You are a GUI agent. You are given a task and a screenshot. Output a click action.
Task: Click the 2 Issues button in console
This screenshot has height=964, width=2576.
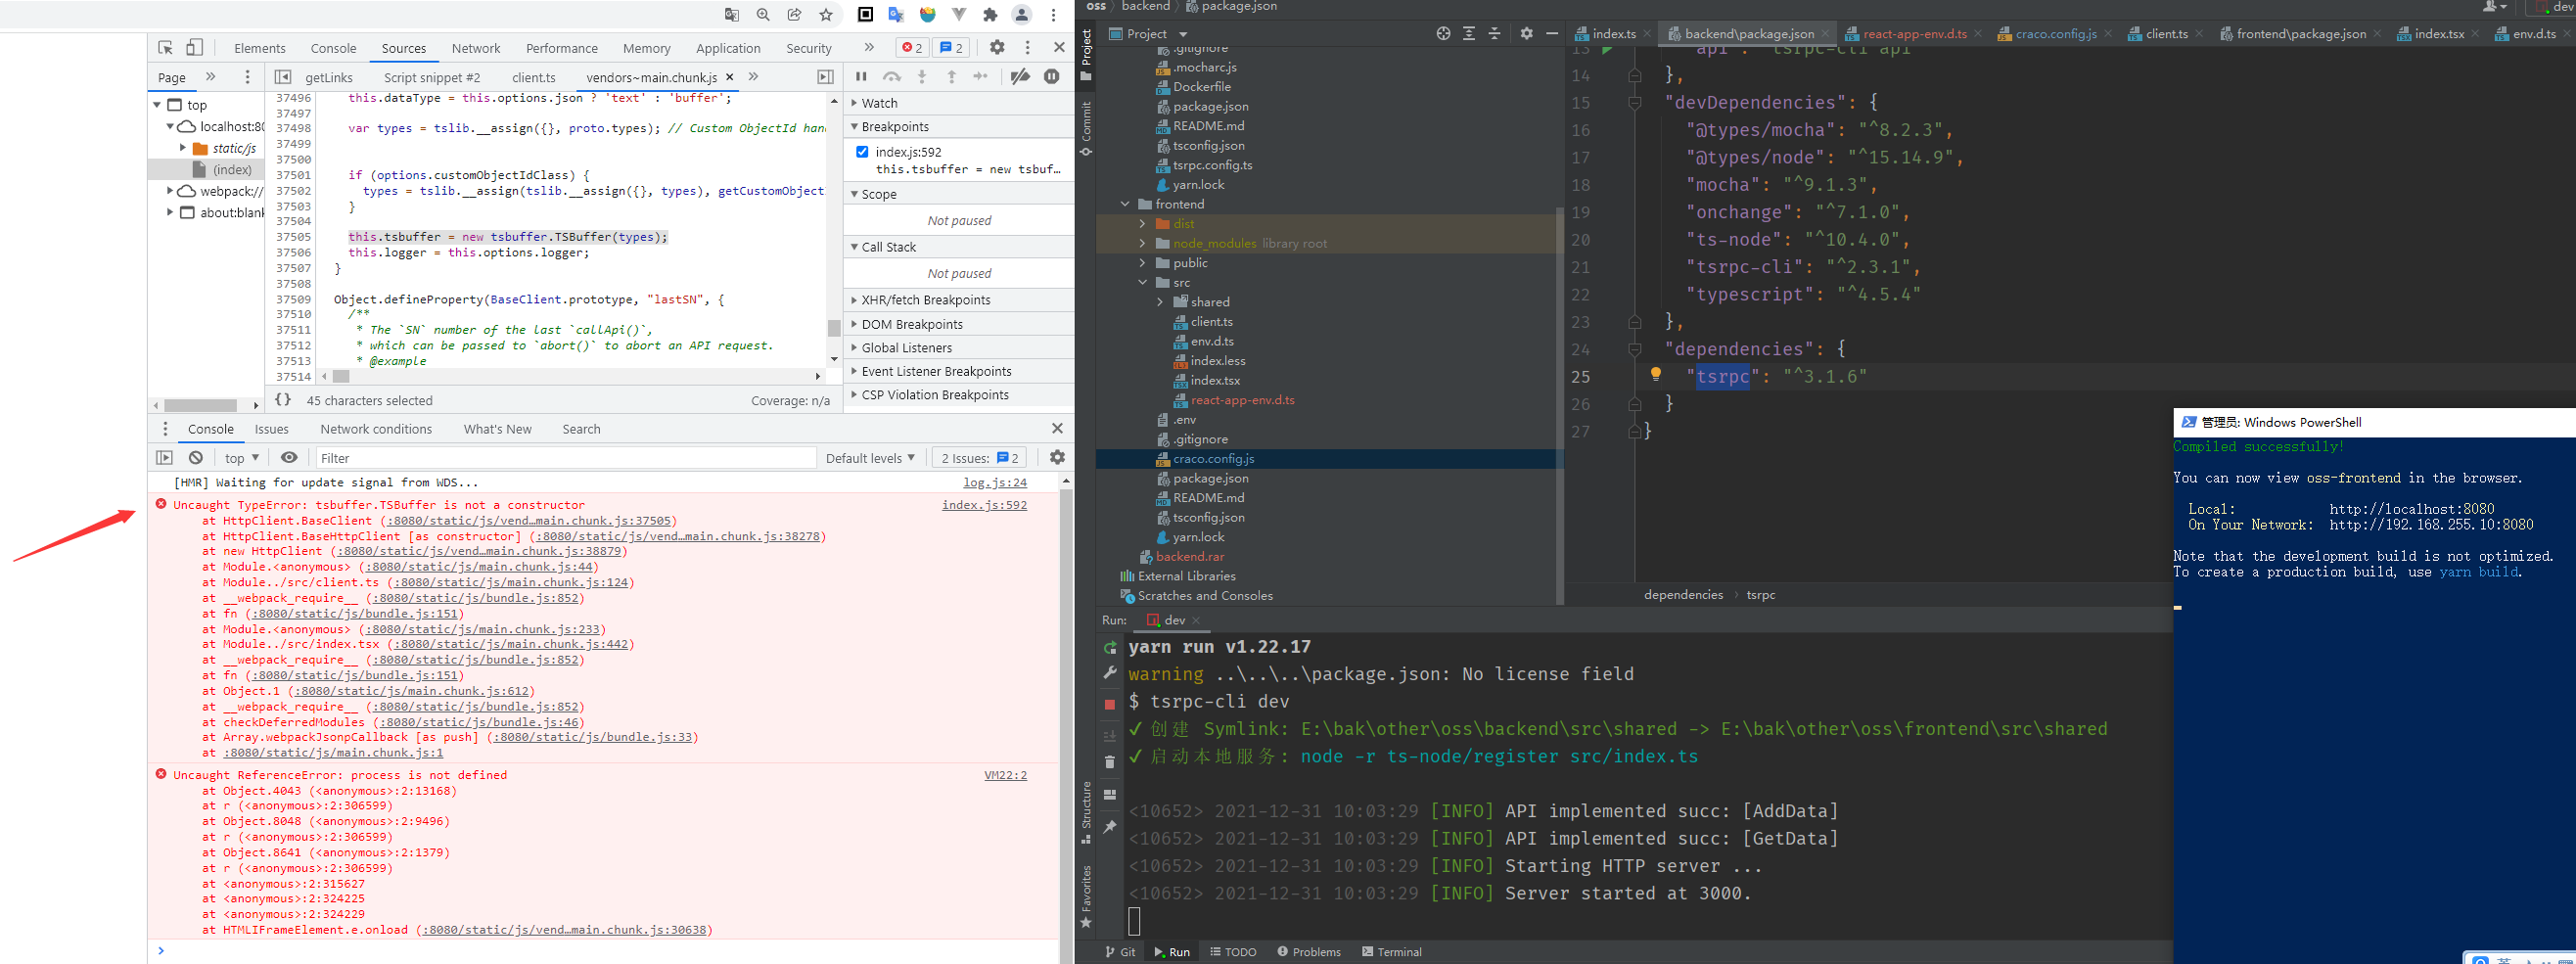pos(979,458)
